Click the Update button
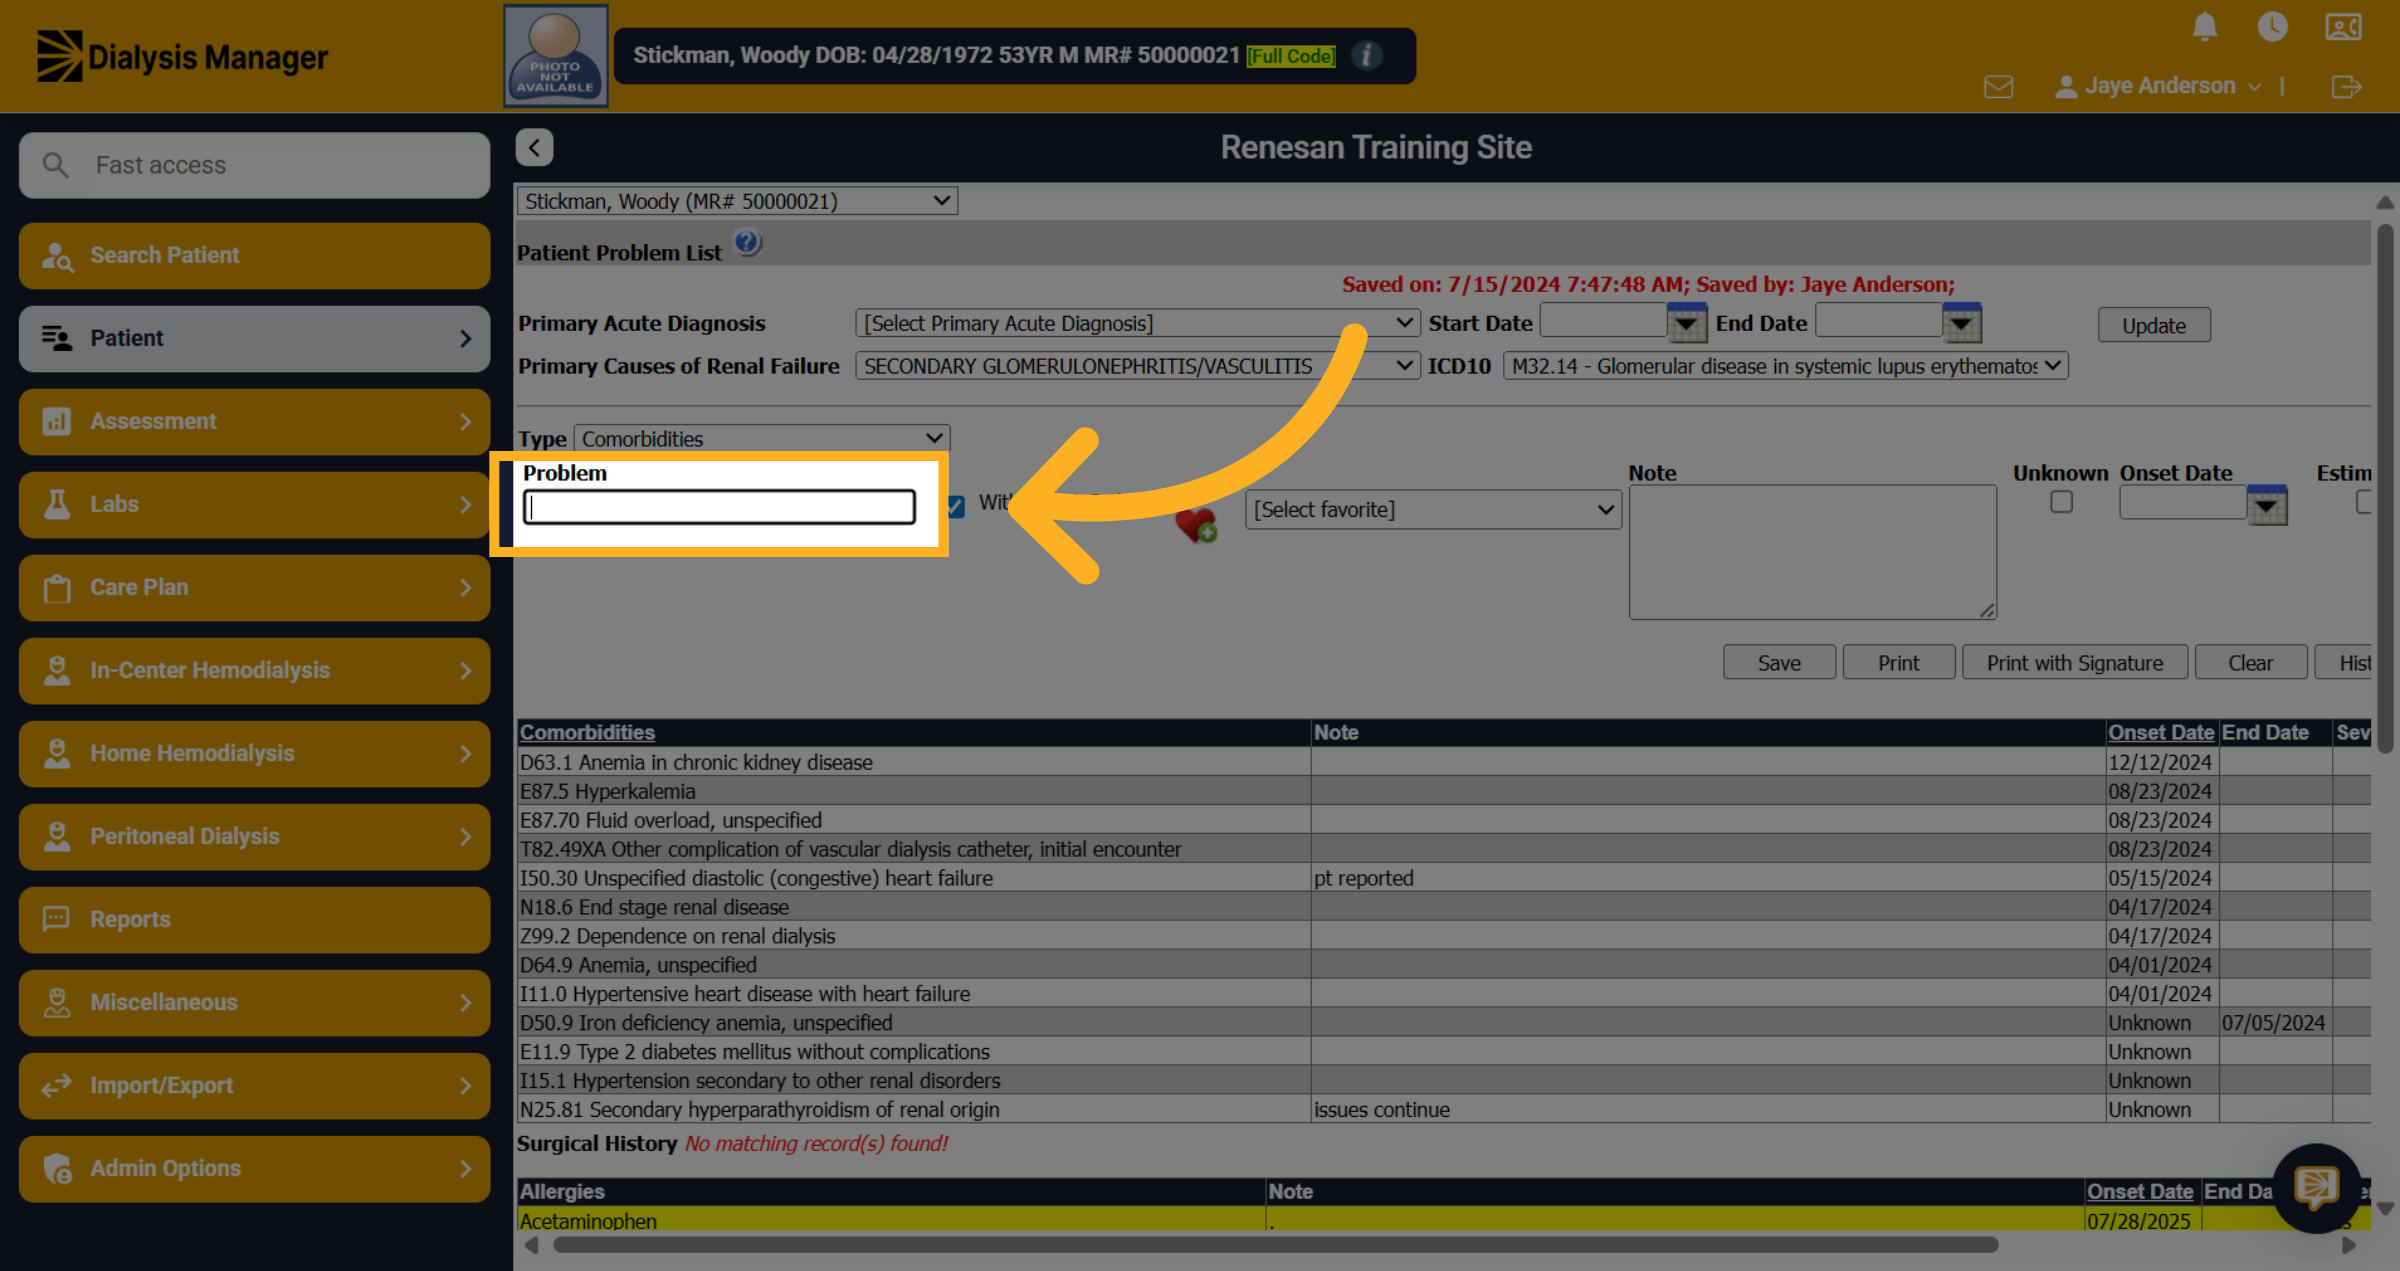Screen dimensions: 2400x1271 click(x=2154, y=325)
